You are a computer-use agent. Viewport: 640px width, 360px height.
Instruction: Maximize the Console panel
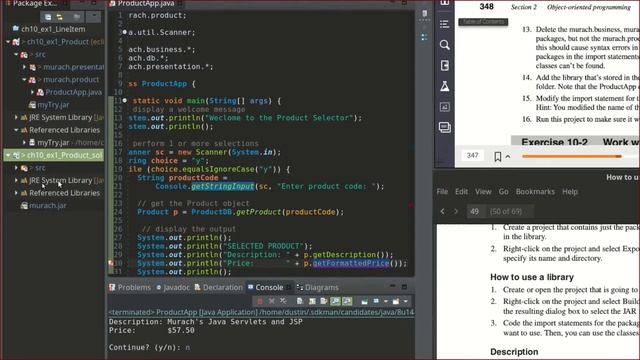pos(404,287)
